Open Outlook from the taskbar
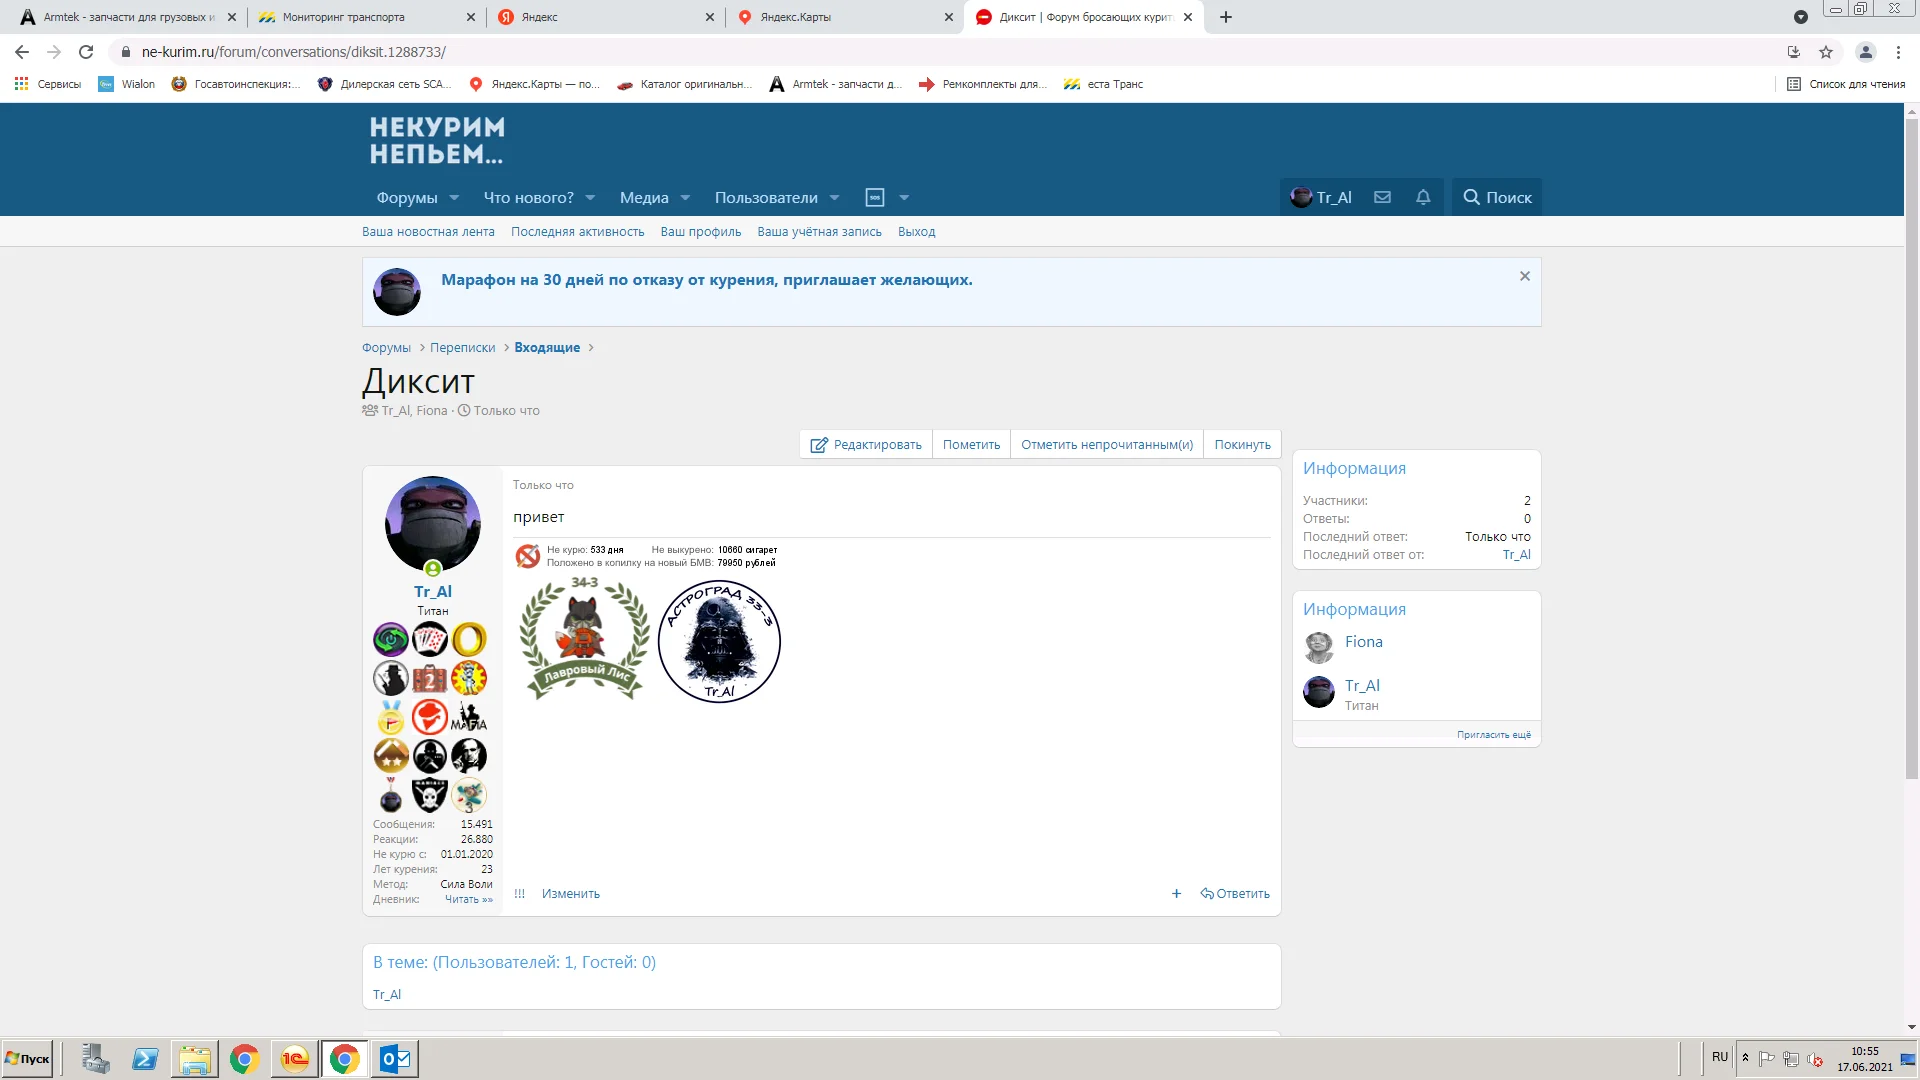Viewport: 1920px width, 1080px height. [x=395, y=1059]
